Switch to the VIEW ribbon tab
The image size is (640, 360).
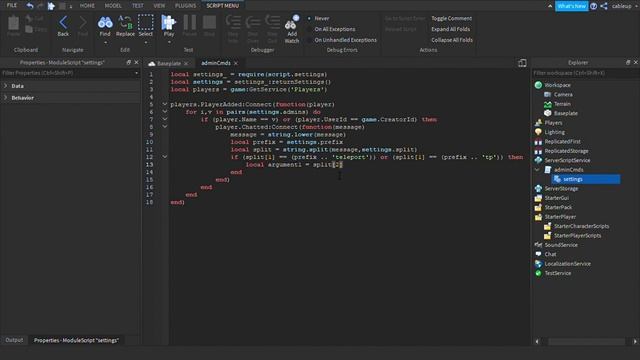(x=159, y=6)
